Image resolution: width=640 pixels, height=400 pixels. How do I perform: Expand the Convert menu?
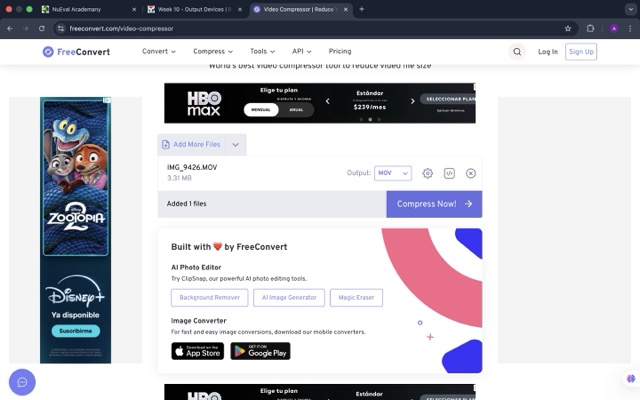159,51
